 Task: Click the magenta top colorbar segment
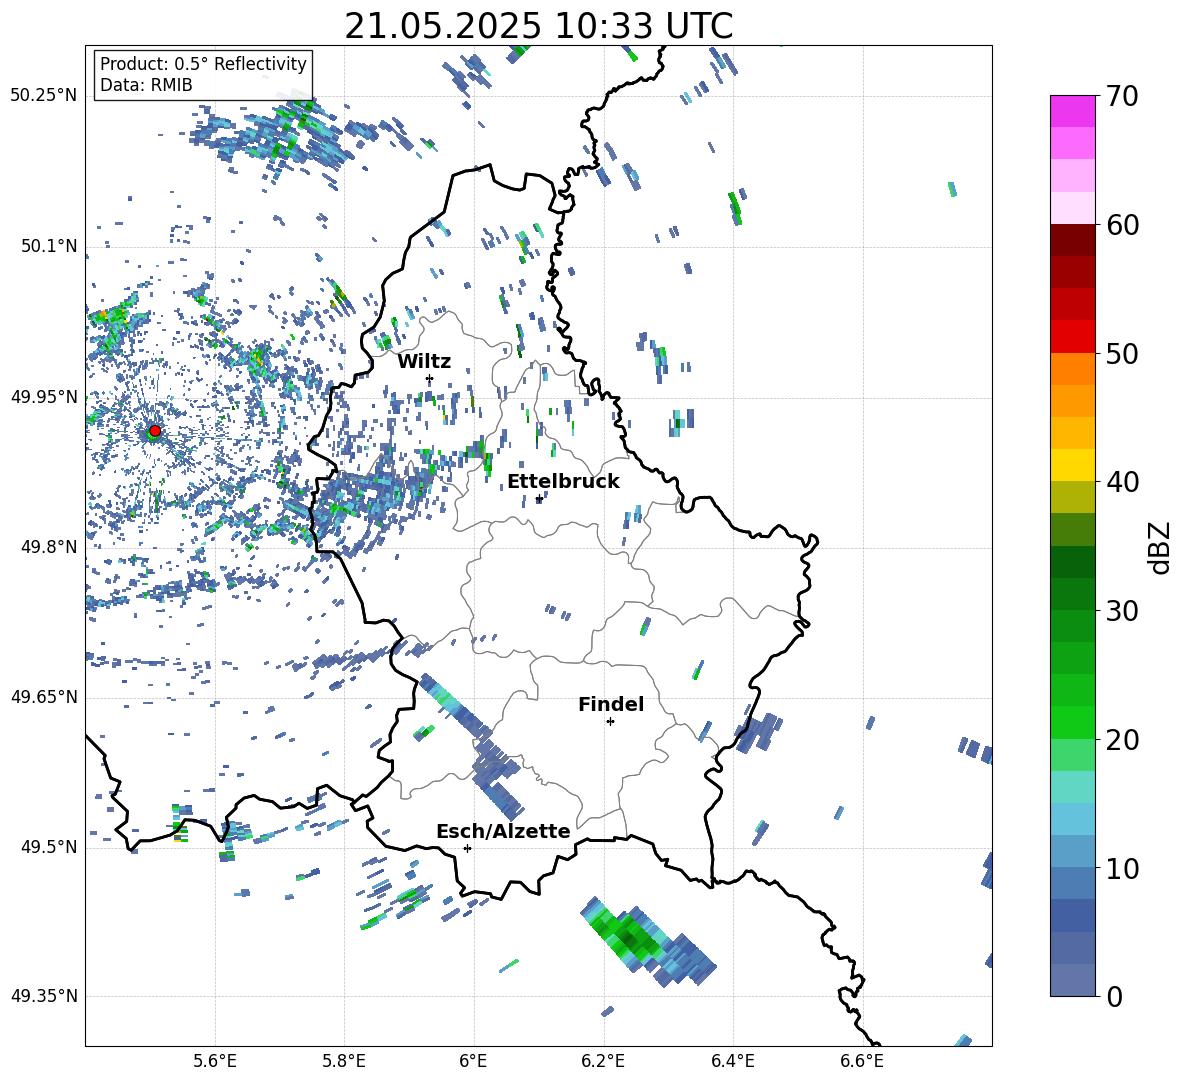tap(1072, 111)
